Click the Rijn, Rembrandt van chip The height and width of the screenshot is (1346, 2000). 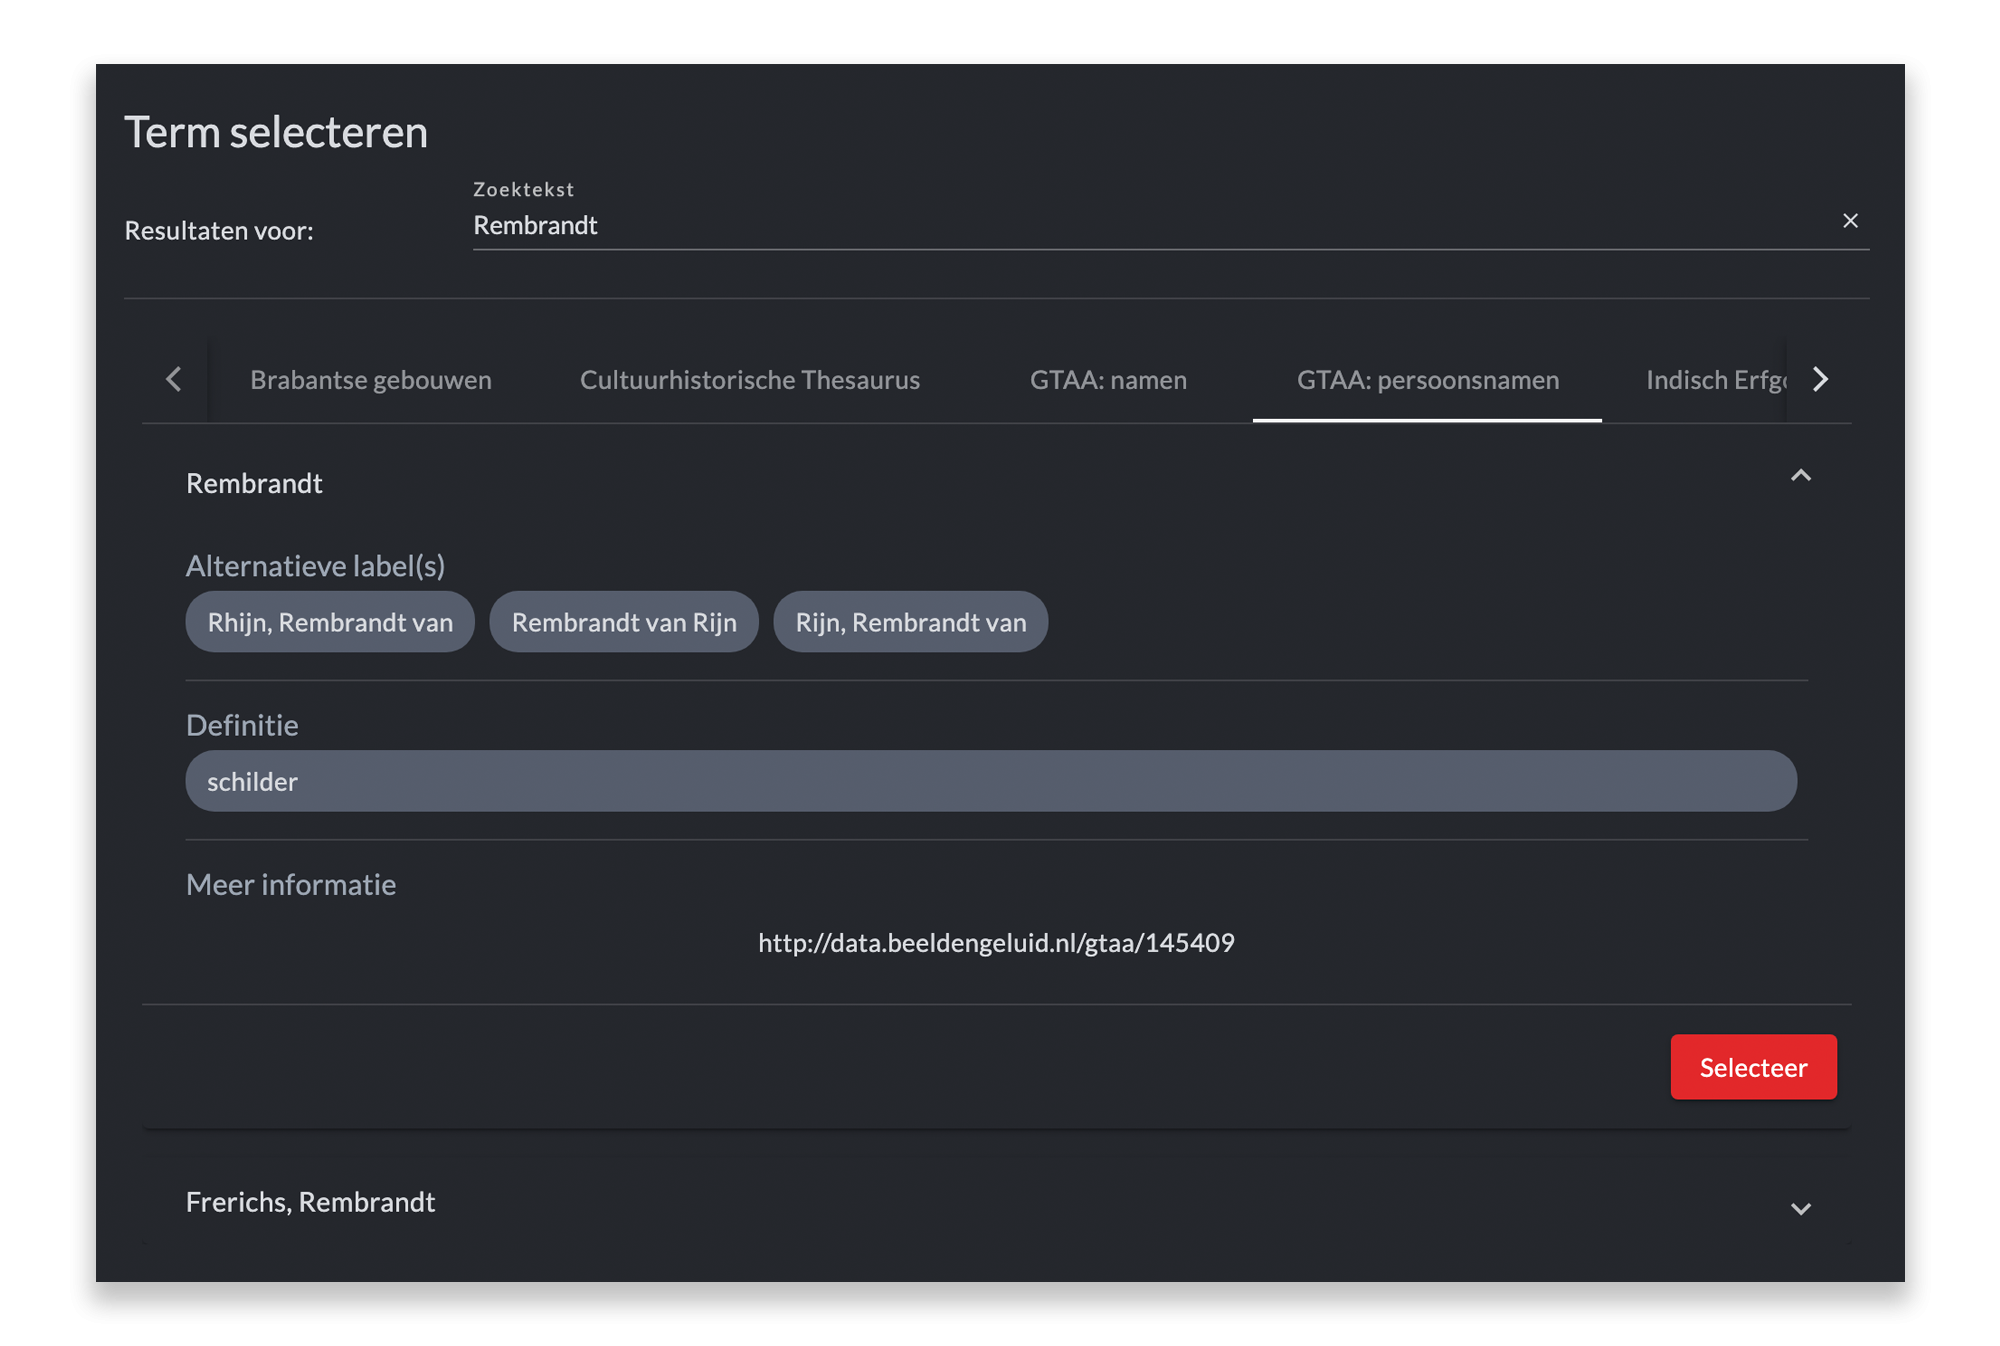[x=910, y=622]
